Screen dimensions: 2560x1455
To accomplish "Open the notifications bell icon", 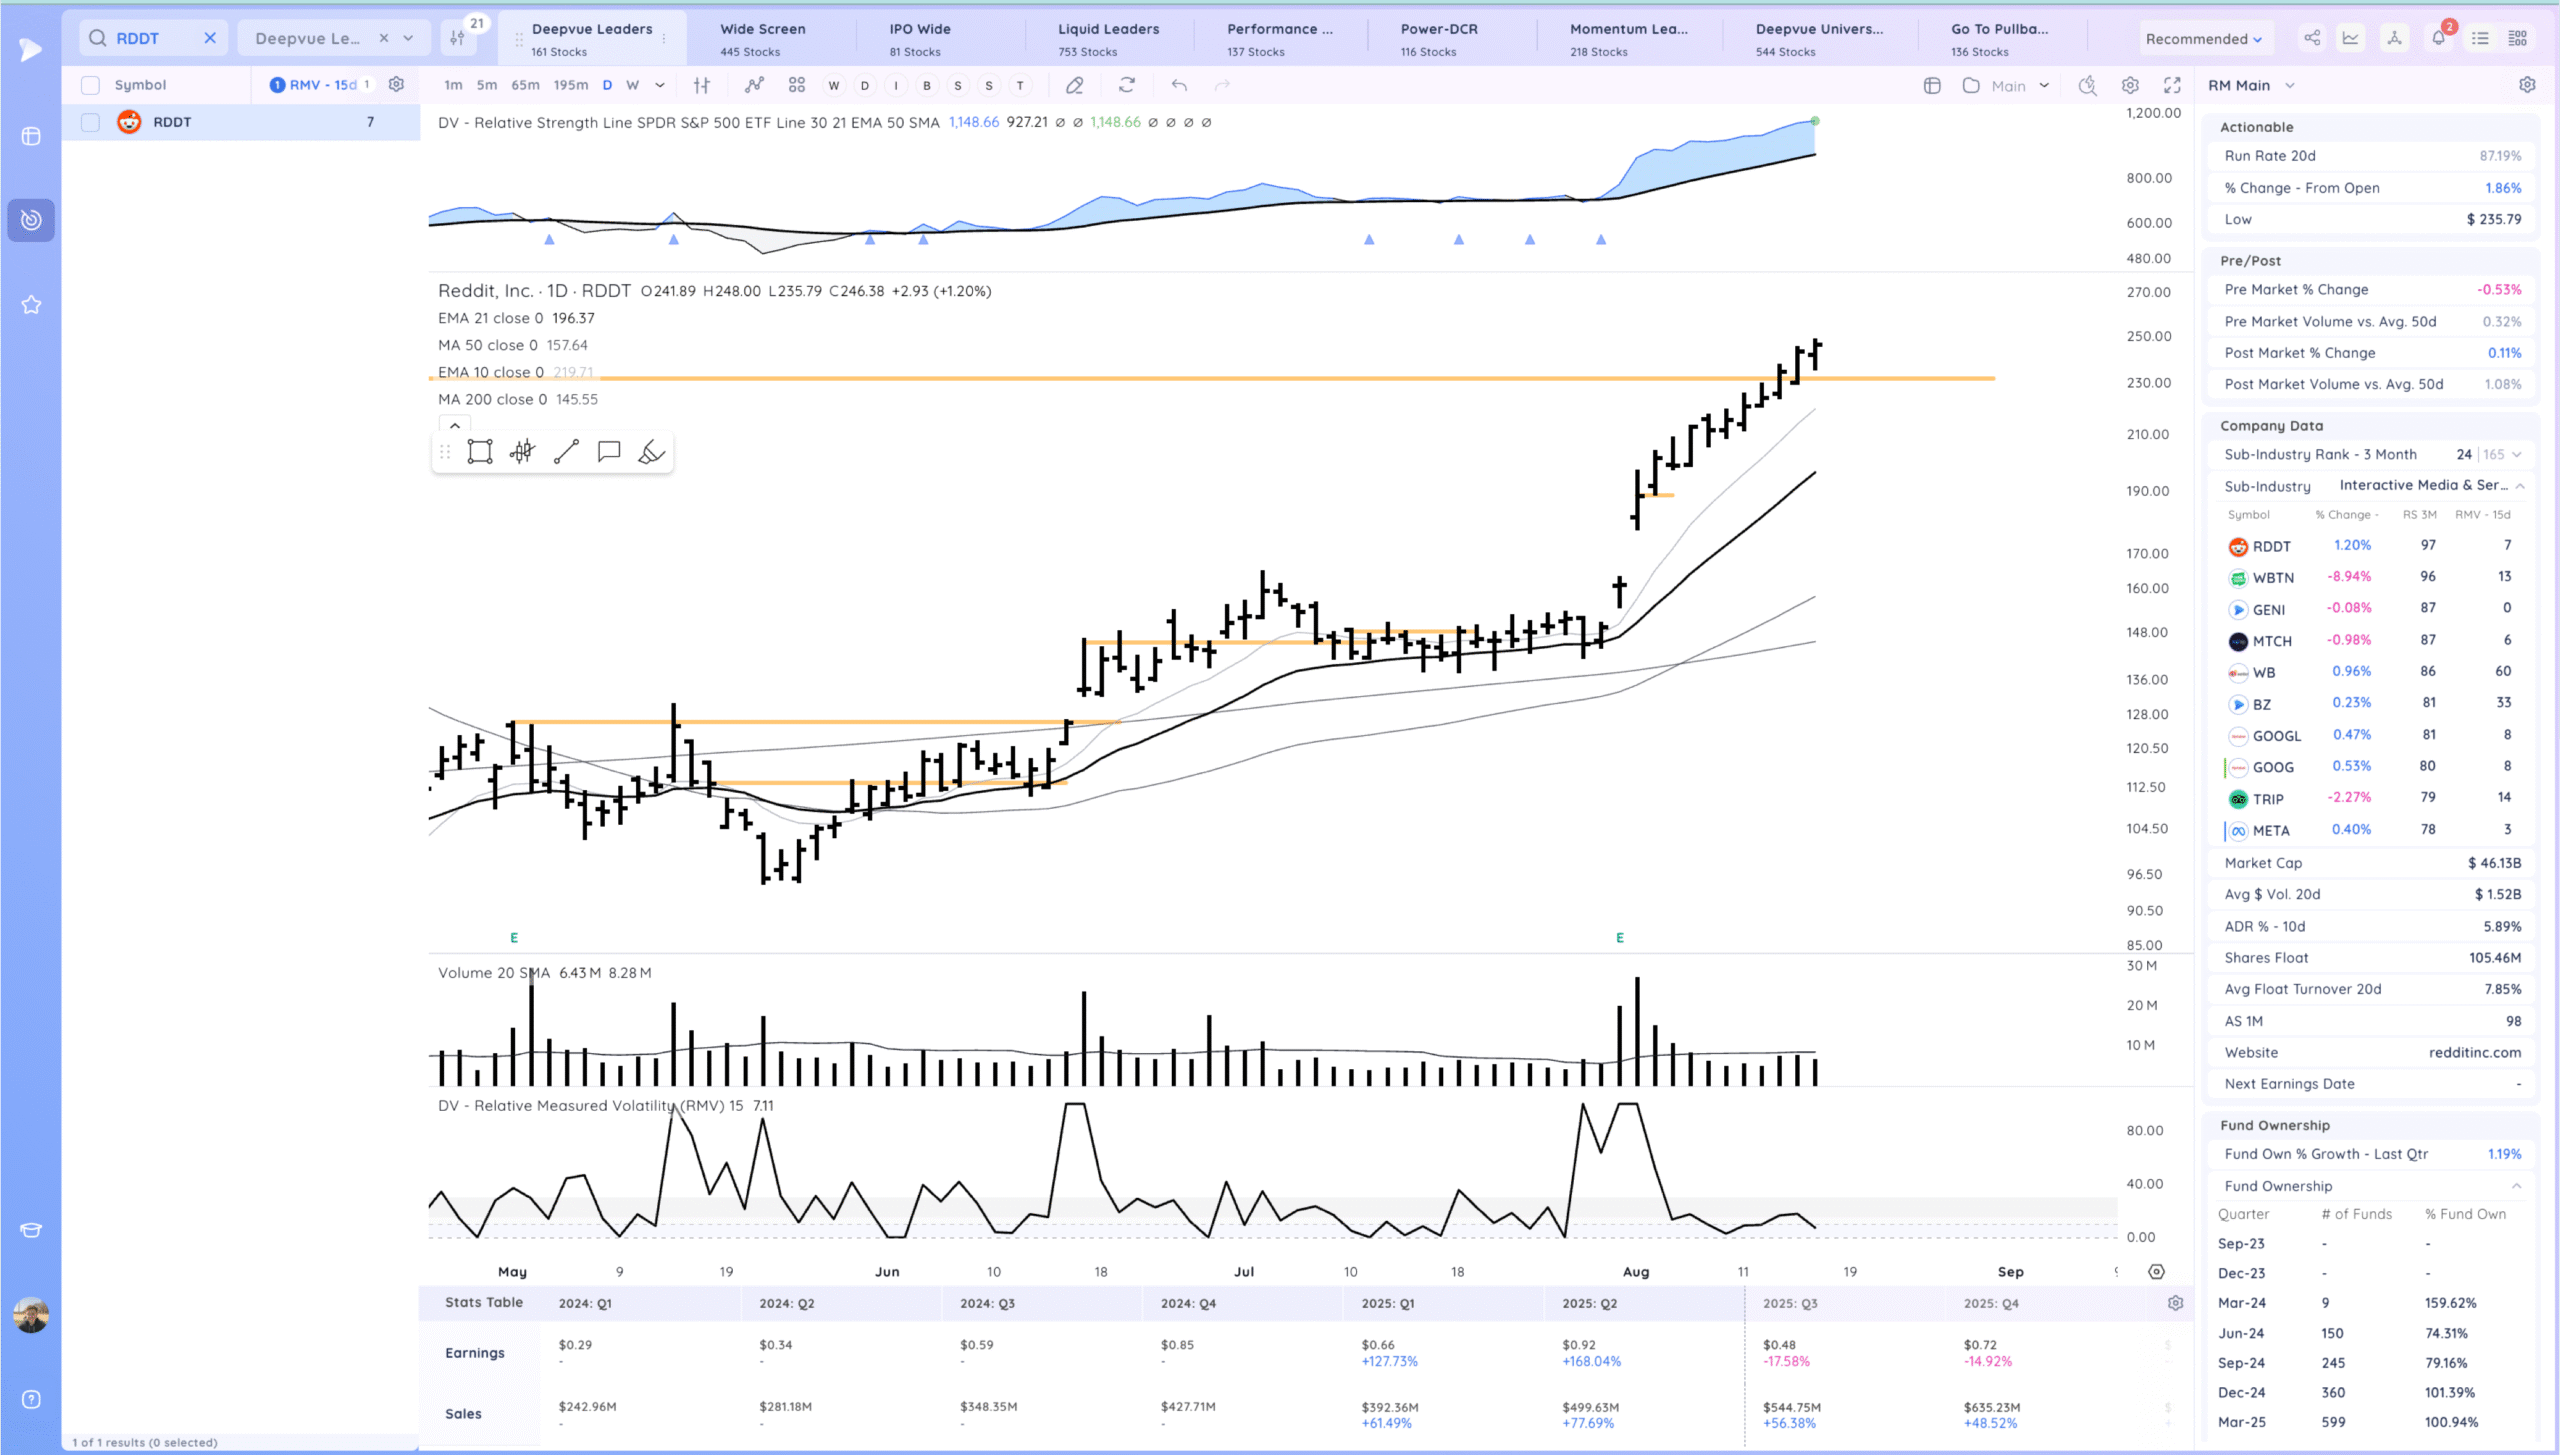I will coord(2438,39).
